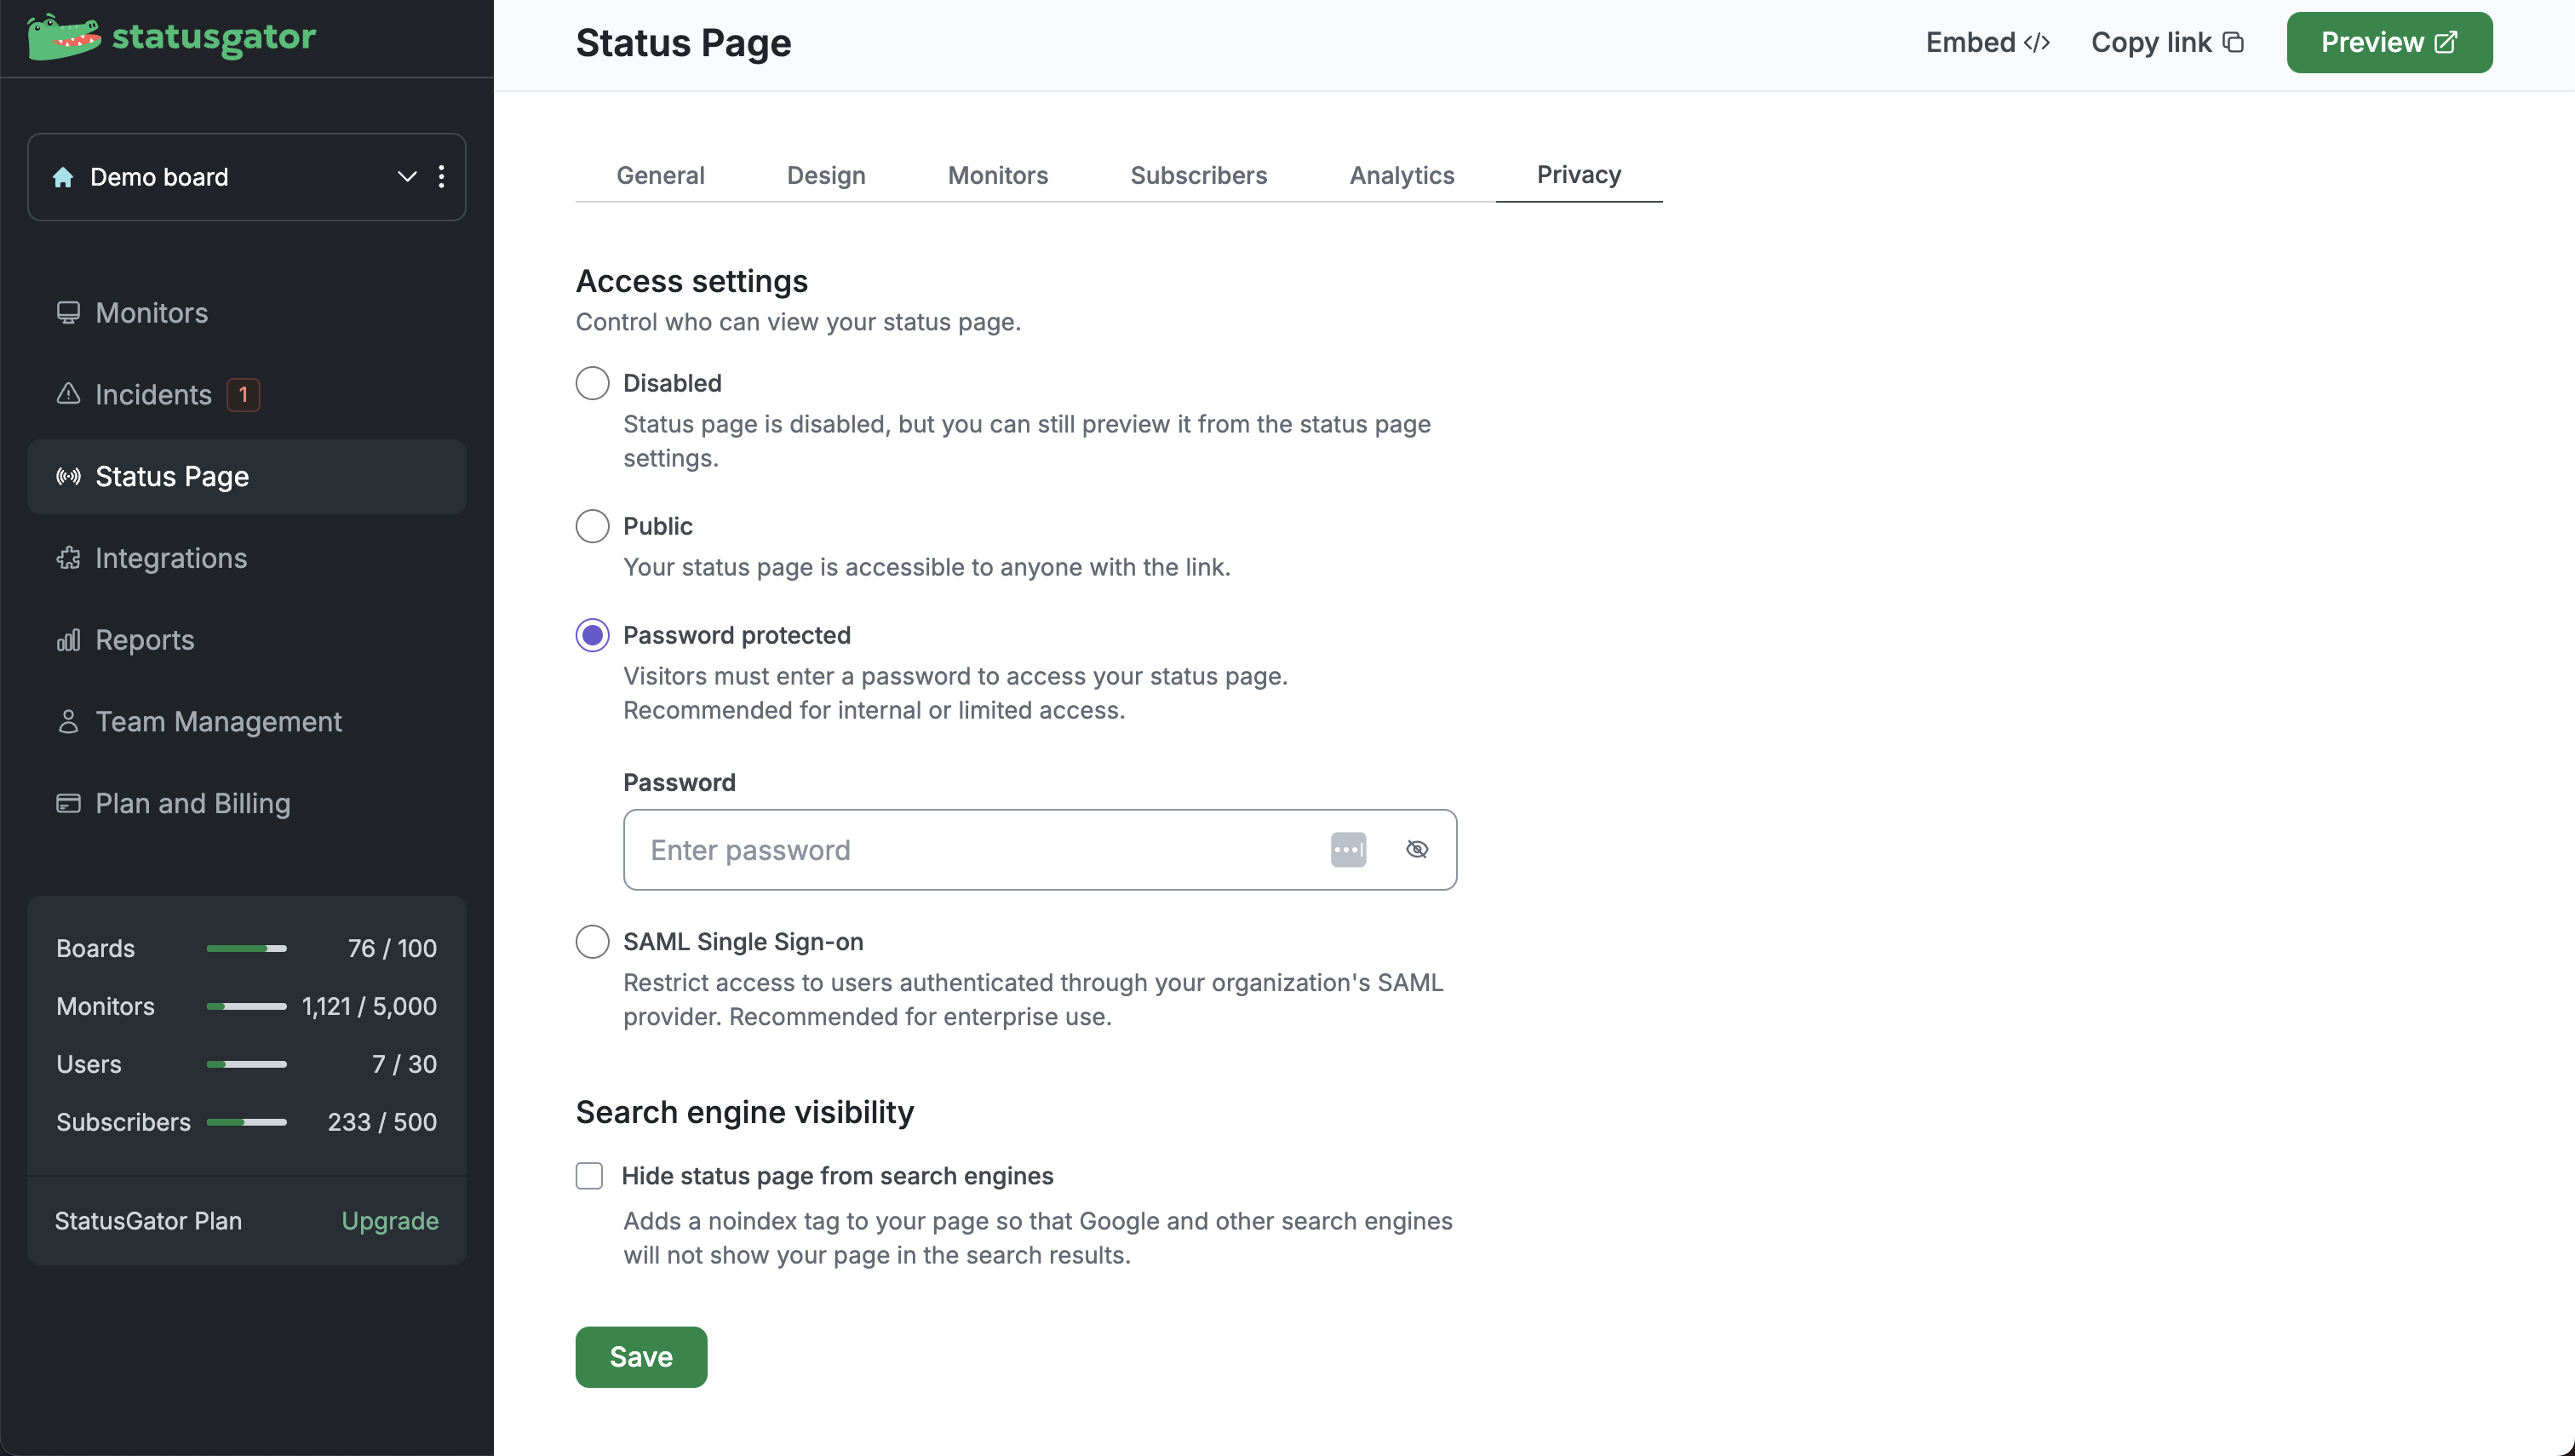The image size is (2575, 1456).
Task: Open the Embed code option
Action: tap(1987, 42)
